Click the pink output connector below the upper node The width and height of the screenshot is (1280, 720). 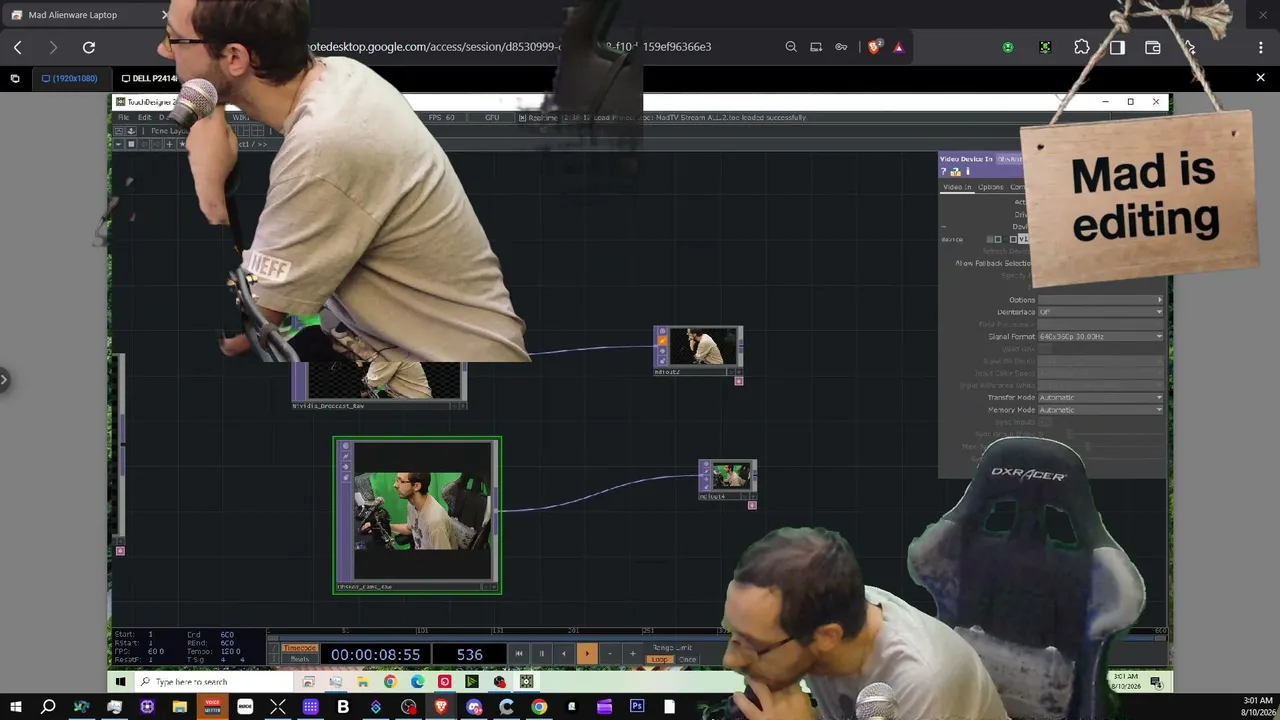pyautogui.click(x=739, y=381)
